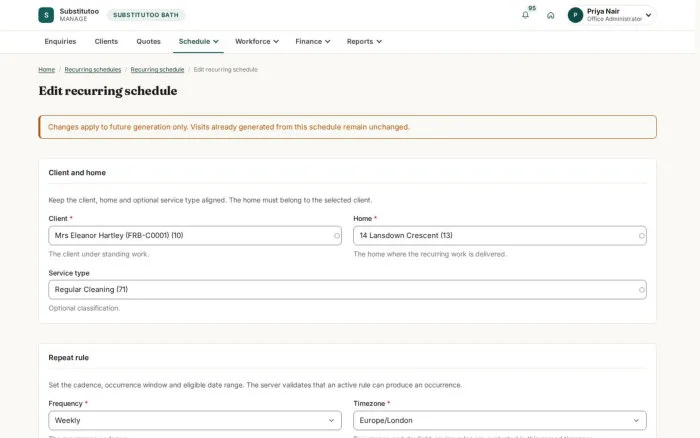The height and width of the screenshot is (438, 700).
Task: Click the Repeat rule section title
Action: pyautogui.click(x=69, y=358)
